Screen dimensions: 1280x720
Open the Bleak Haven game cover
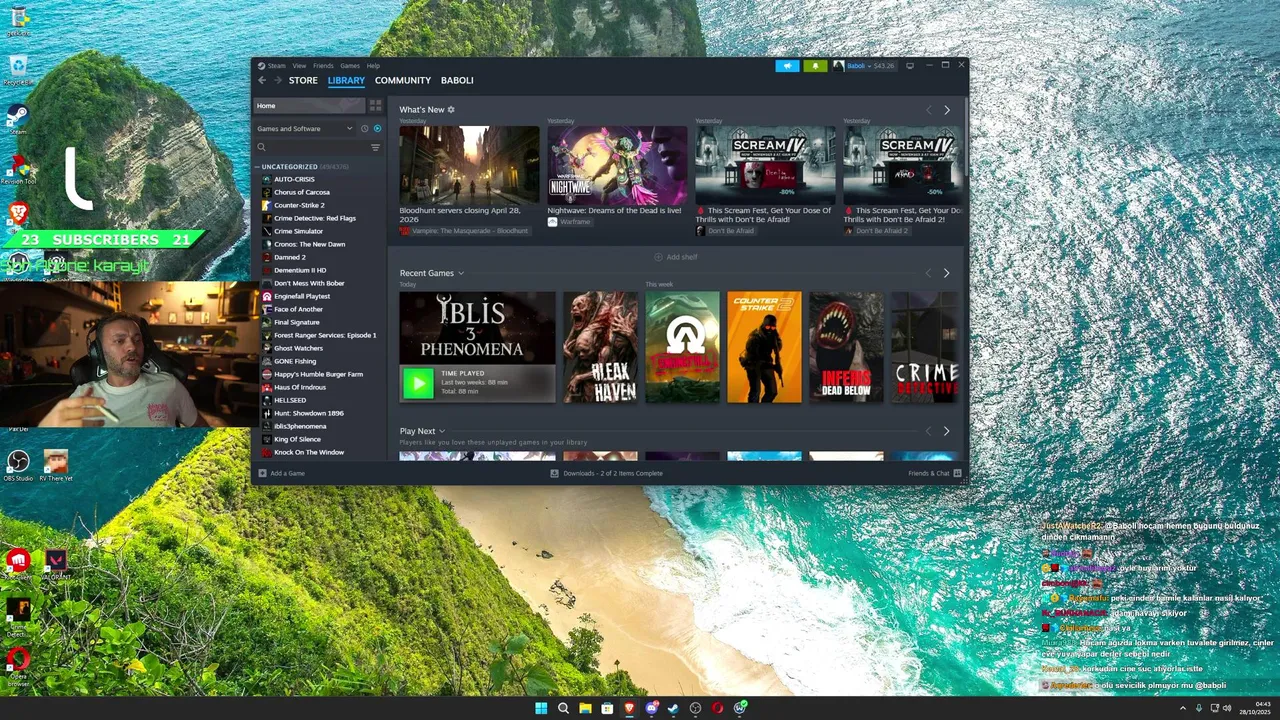(600, 347)
